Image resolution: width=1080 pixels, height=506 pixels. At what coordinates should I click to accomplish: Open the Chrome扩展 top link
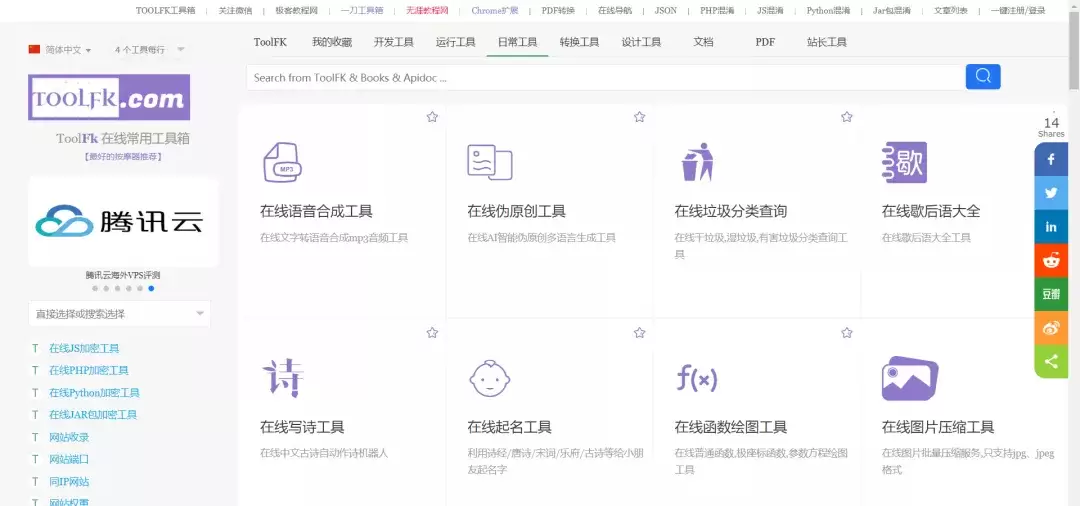[495, 10]
